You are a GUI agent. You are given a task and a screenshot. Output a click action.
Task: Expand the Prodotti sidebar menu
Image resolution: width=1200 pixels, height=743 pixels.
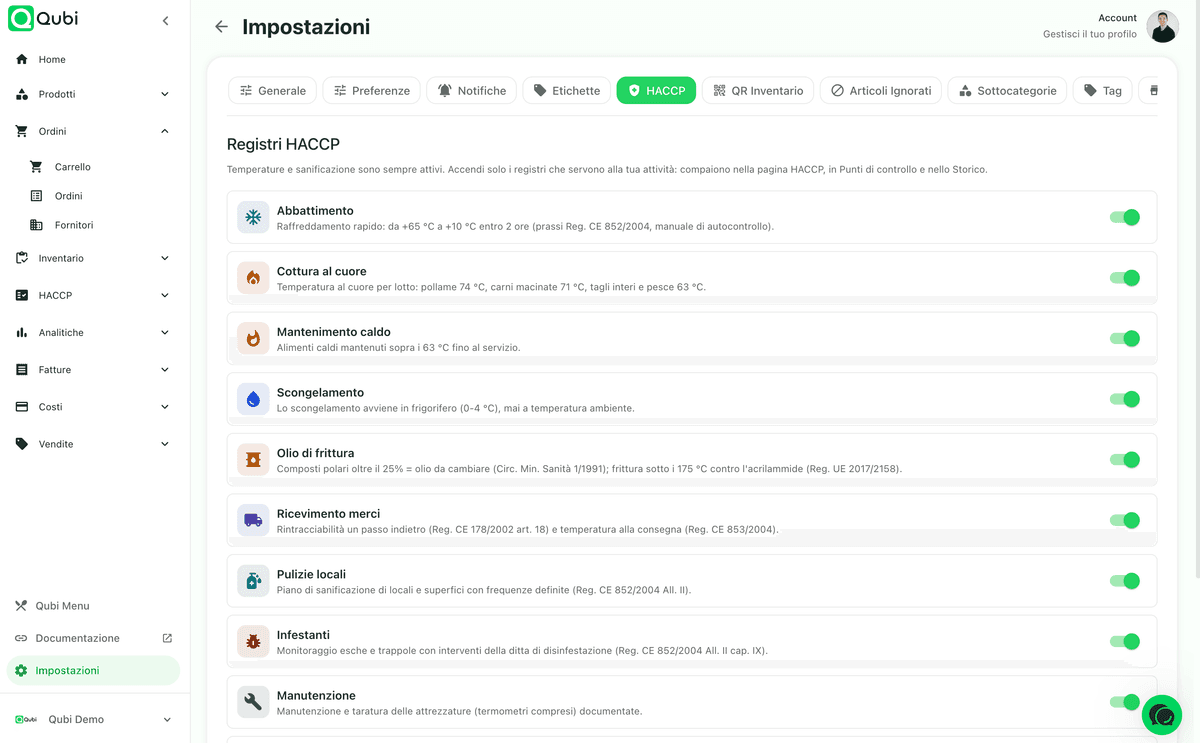95,94
